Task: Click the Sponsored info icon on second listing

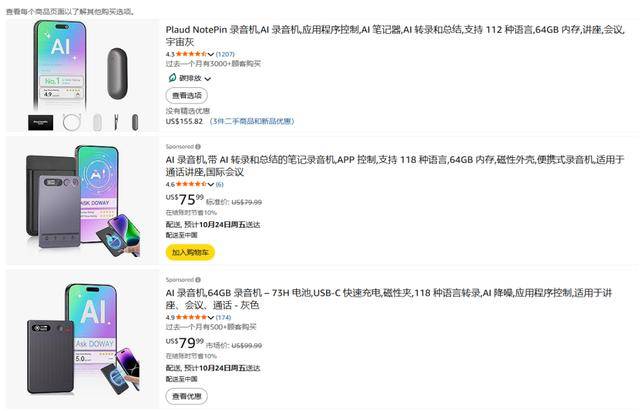Action: click(198, 146)
